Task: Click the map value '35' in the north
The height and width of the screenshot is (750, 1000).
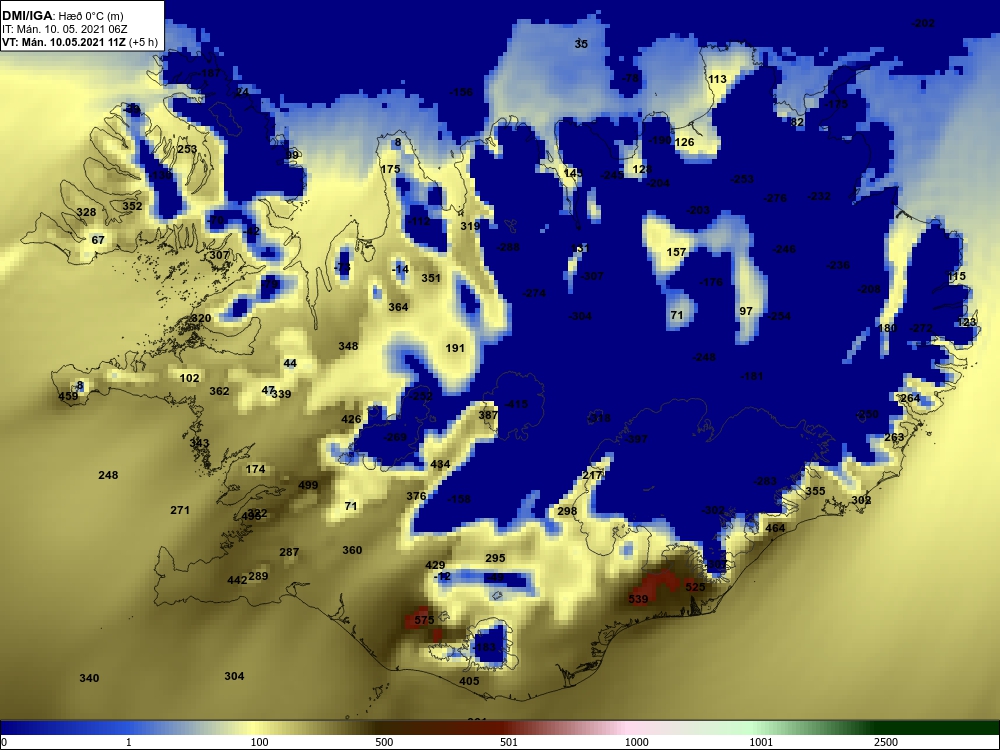Action: [581, 44]
